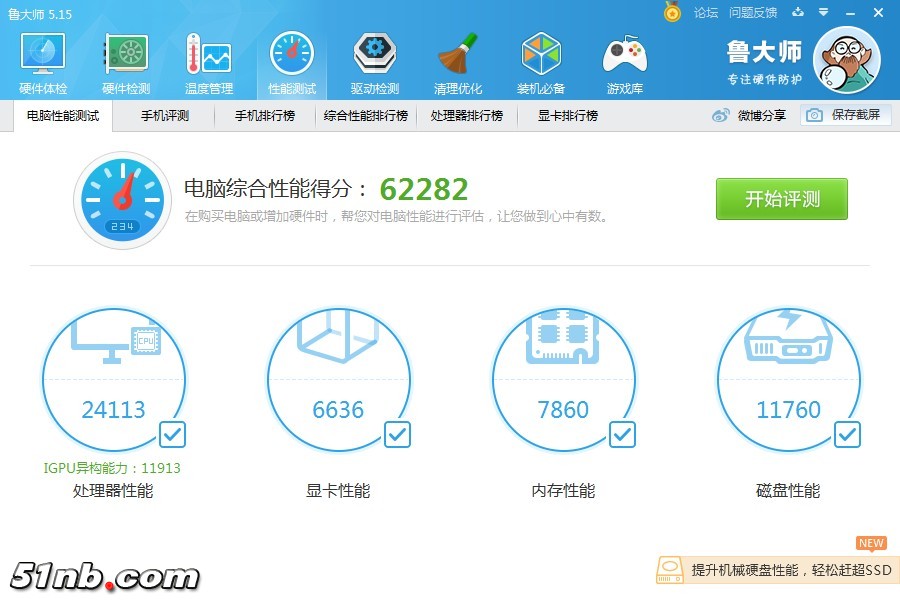Open the dropdown arrow near the close button
Viewport: 900px width, 600px height.
(822, 13)
